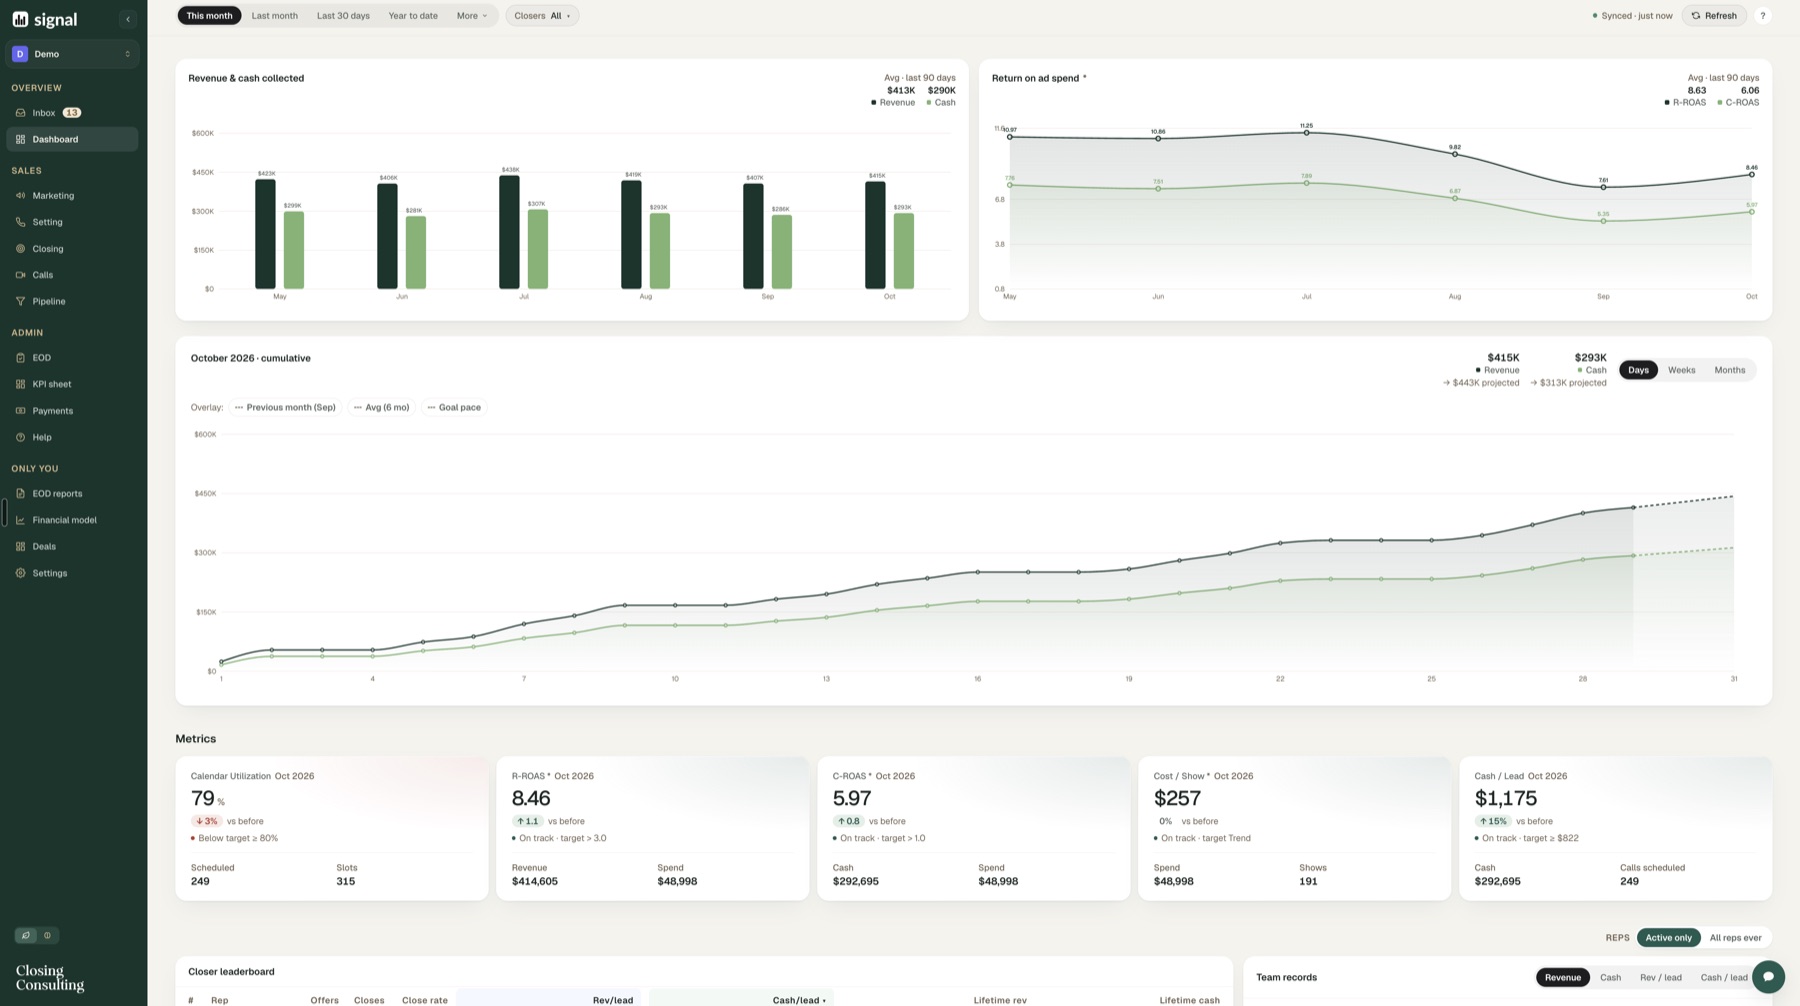Screen dimensions: 1800x1006
Task: Select the Last 30 days range
Action: click(343, 16)
